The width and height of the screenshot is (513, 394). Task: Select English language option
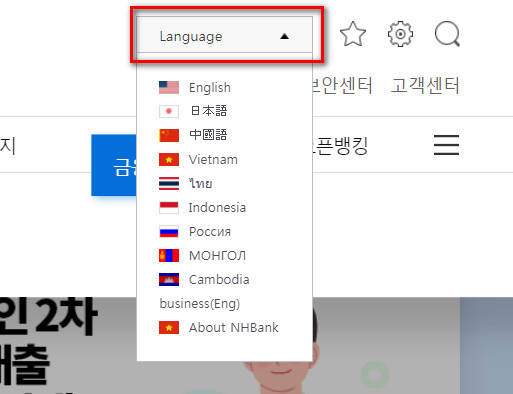coord(210,88)
